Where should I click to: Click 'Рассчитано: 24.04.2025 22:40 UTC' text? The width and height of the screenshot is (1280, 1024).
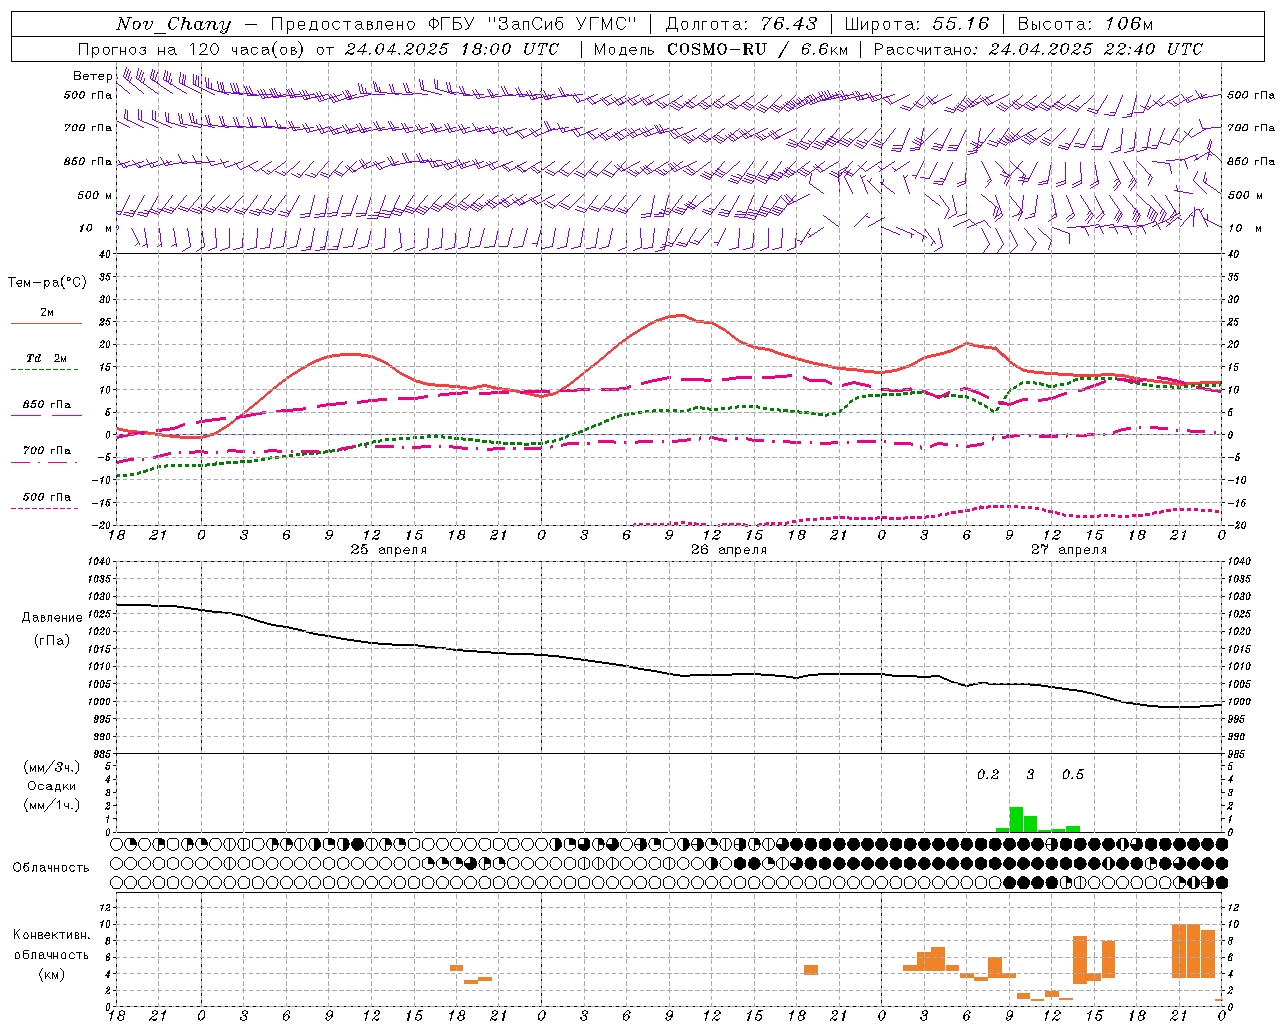[1038, 49]
